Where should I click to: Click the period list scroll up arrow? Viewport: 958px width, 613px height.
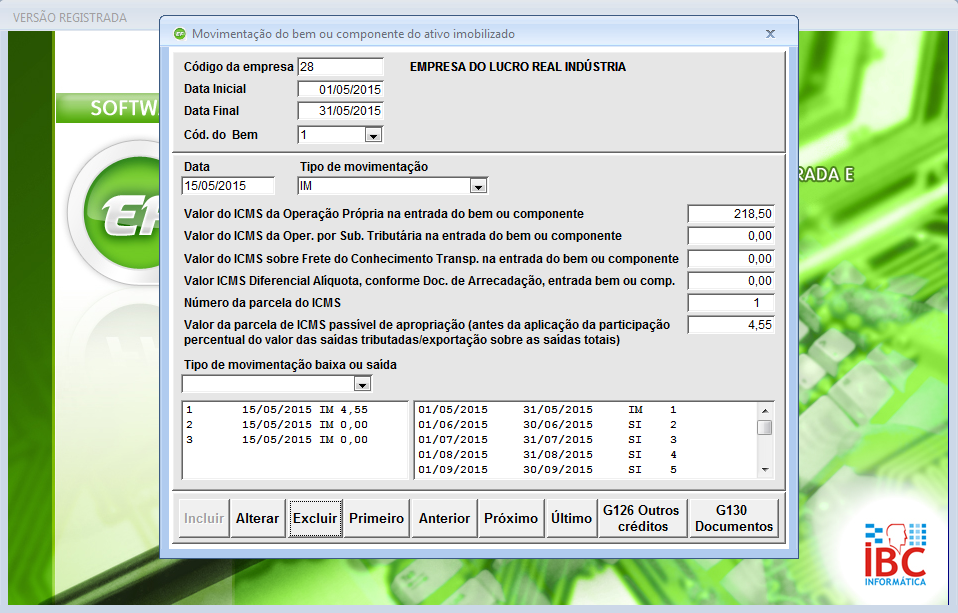[764, 411]
